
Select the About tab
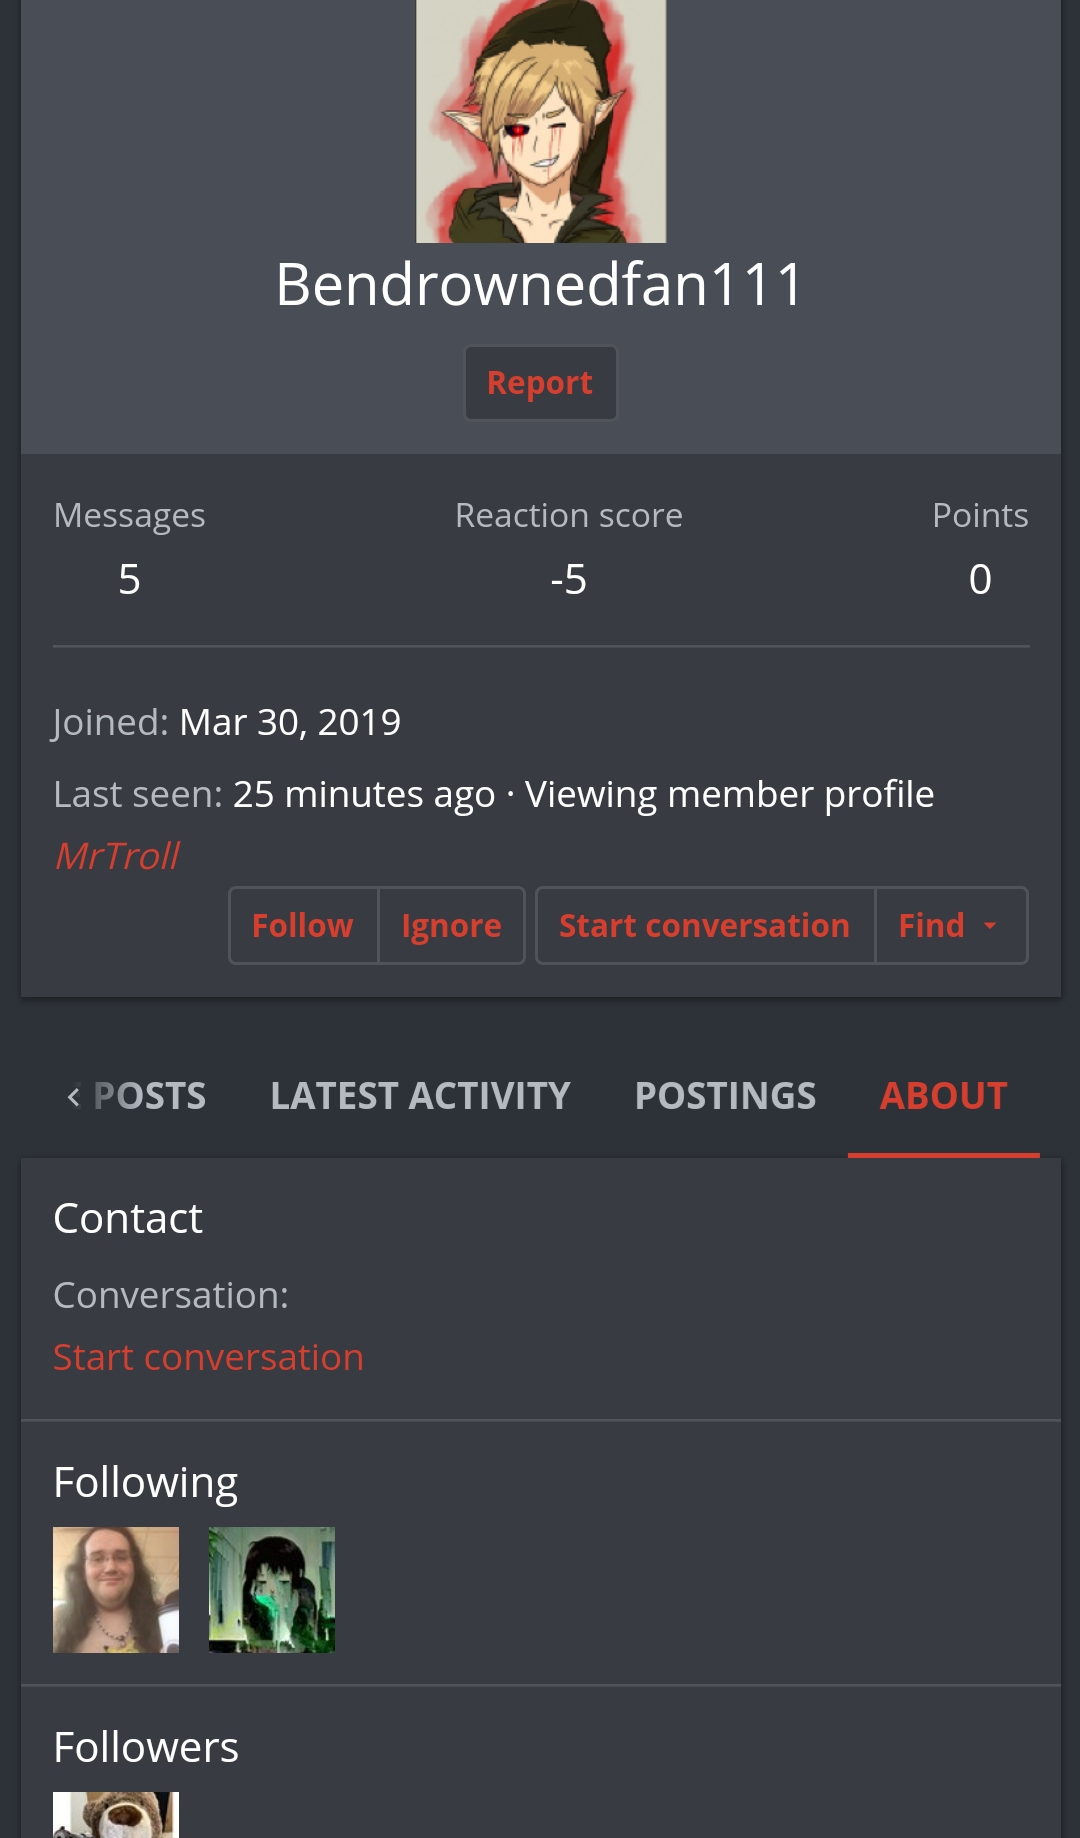[x=943, y=1096]
